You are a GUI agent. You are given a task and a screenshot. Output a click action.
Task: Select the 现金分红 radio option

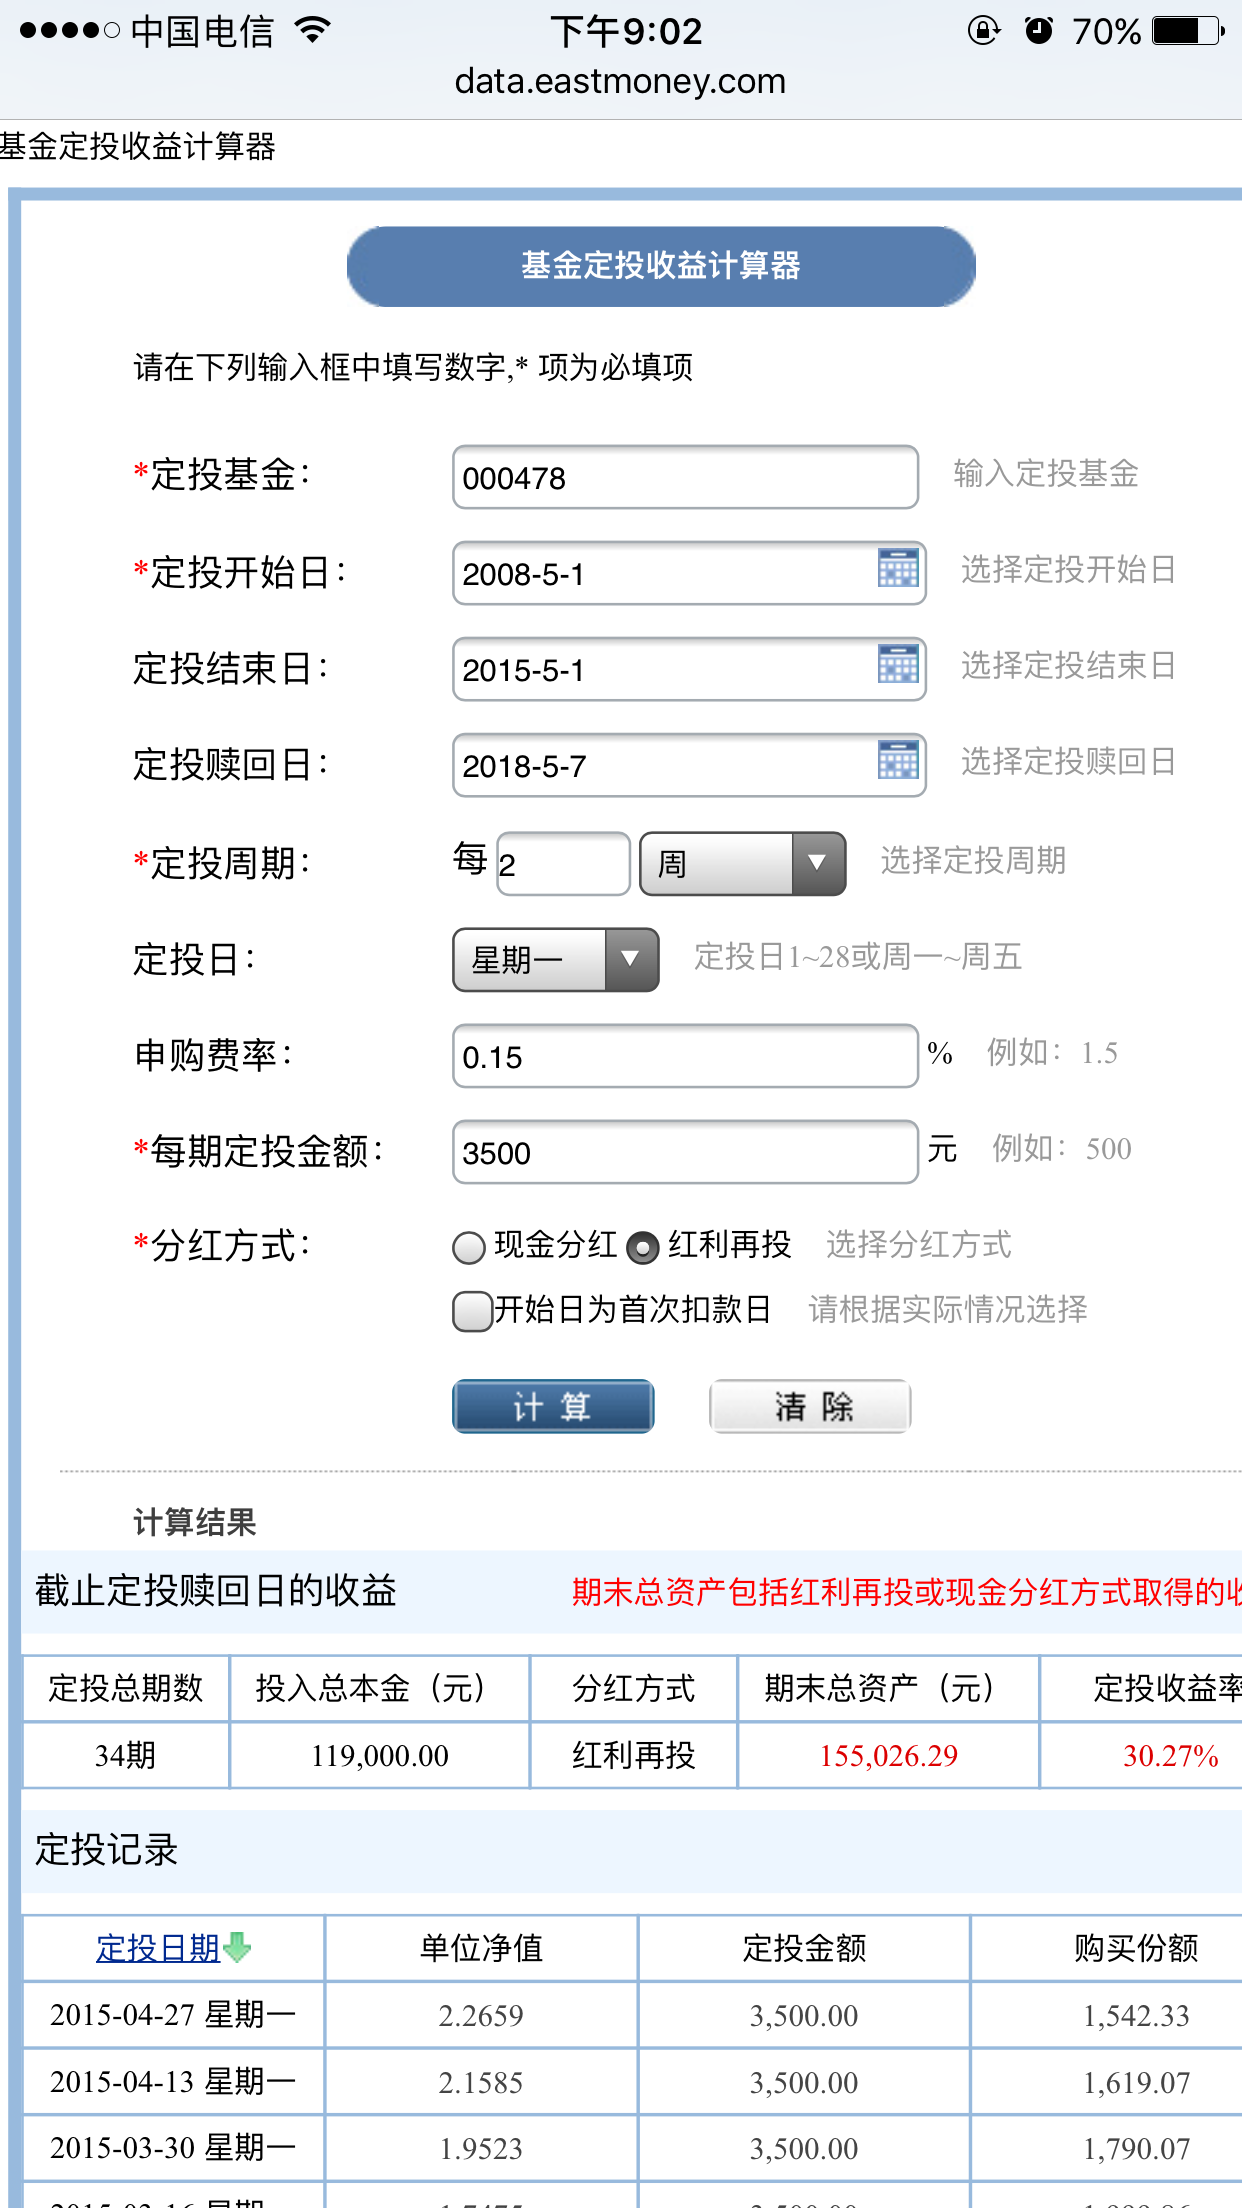pos(468,1247)
